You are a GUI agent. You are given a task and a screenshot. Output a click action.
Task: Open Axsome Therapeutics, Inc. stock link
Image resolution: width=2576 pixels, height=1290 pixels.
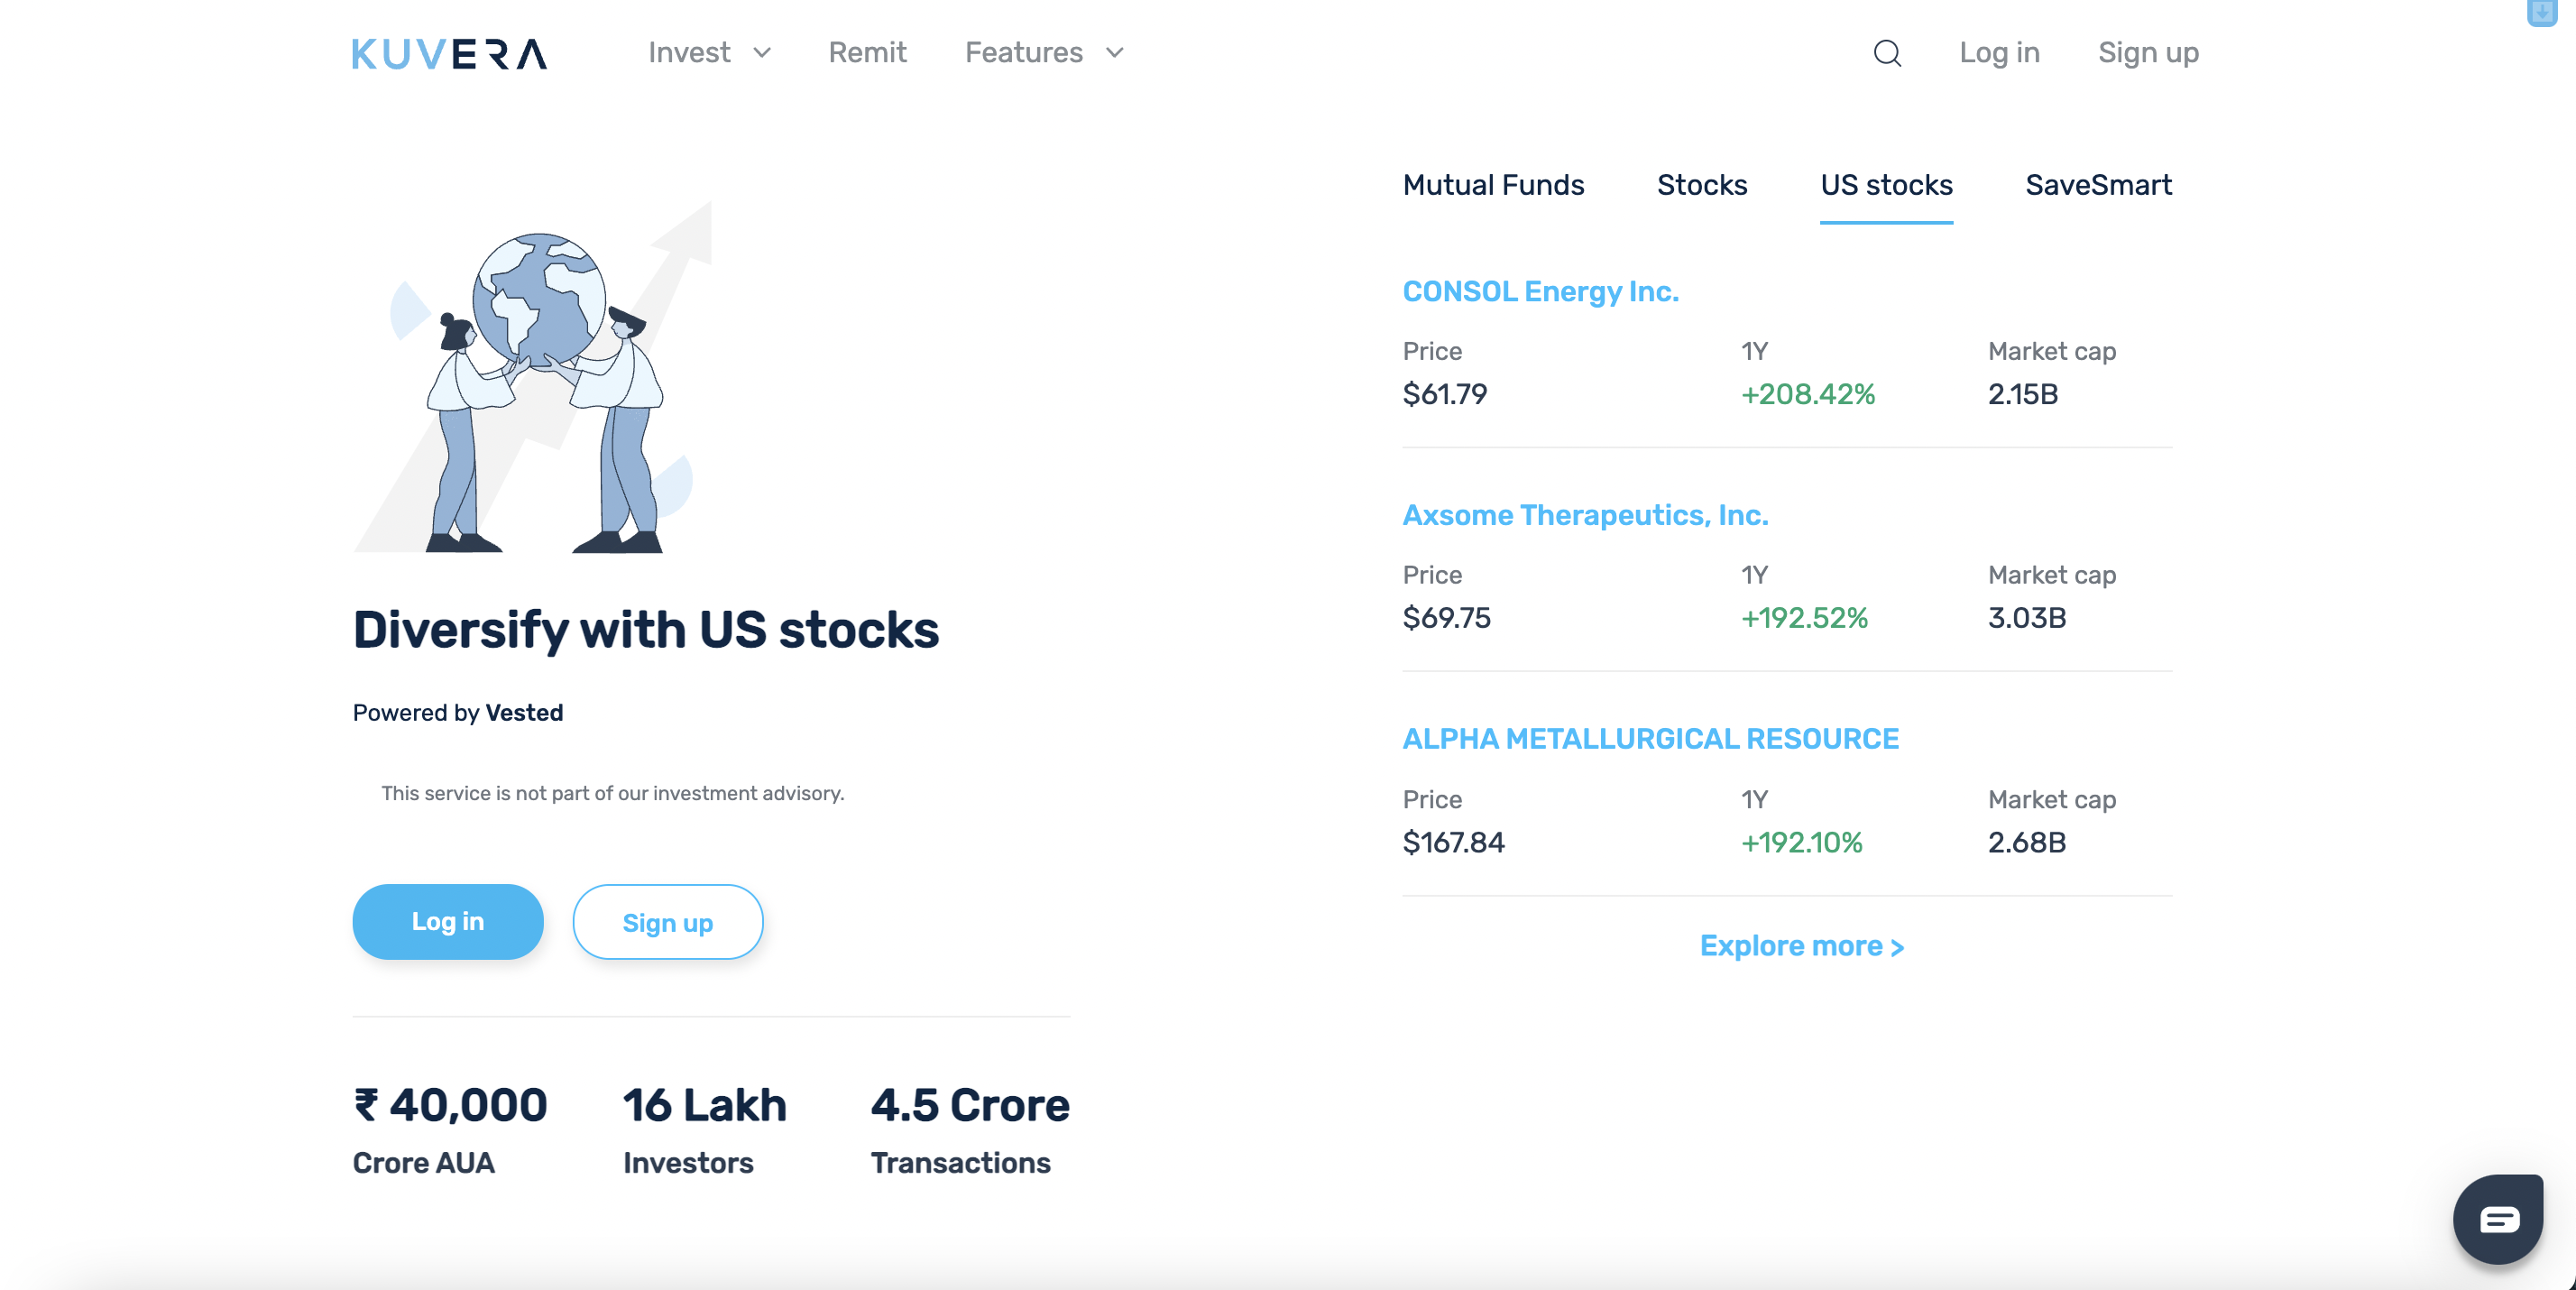pos(1585,515)
